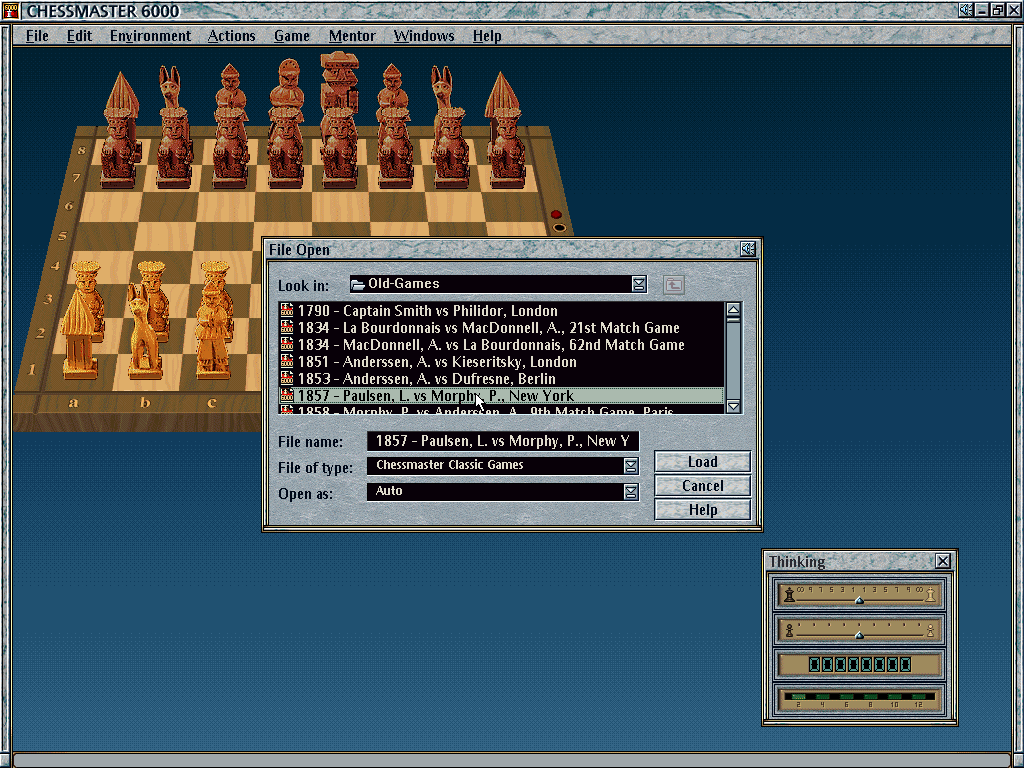Viewport: 1024px width, 768px height.
Task: Open the Windows menu
Action: coord(424,36)
